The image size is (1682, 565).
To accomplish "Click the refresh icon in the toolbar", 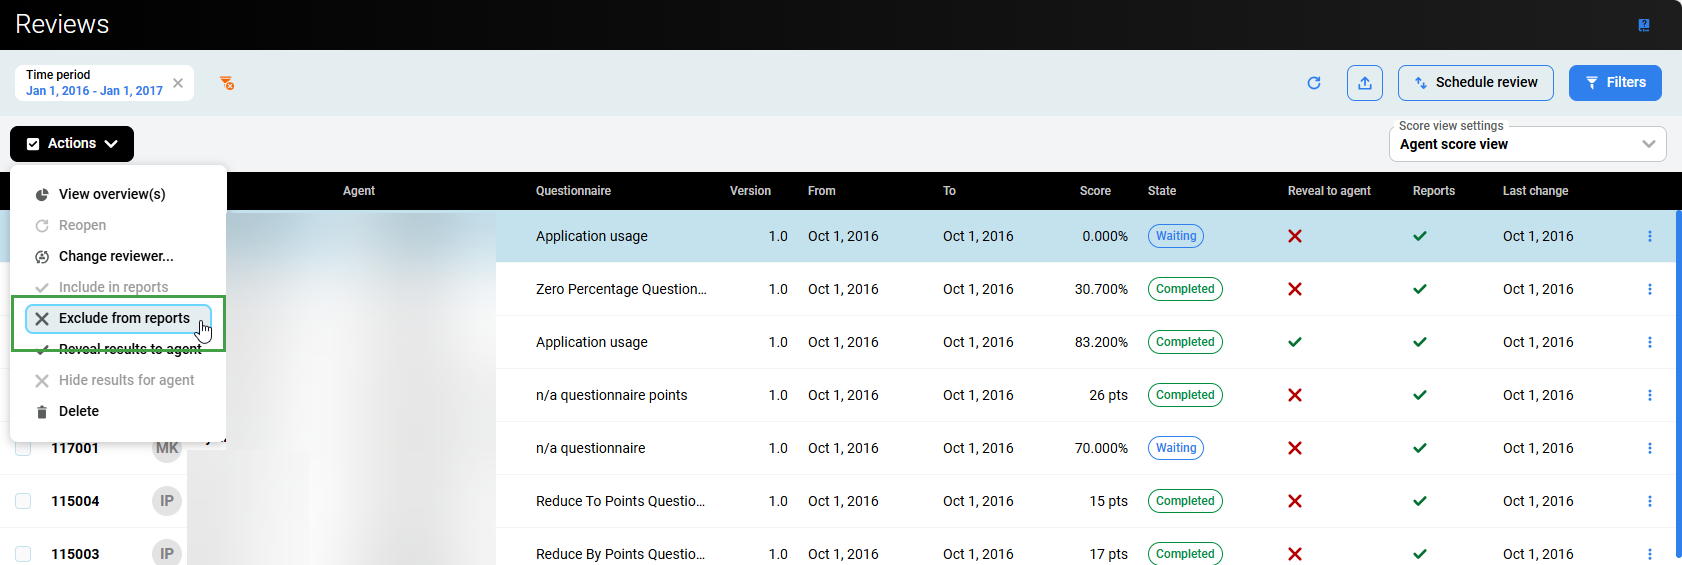I will 1314,83.
